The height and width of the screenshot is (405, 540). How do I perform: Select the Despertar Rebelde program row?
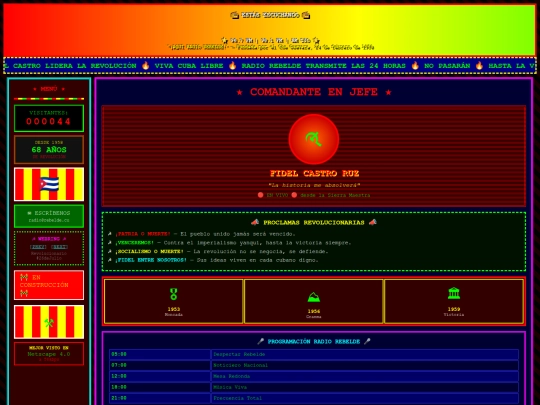365,354
